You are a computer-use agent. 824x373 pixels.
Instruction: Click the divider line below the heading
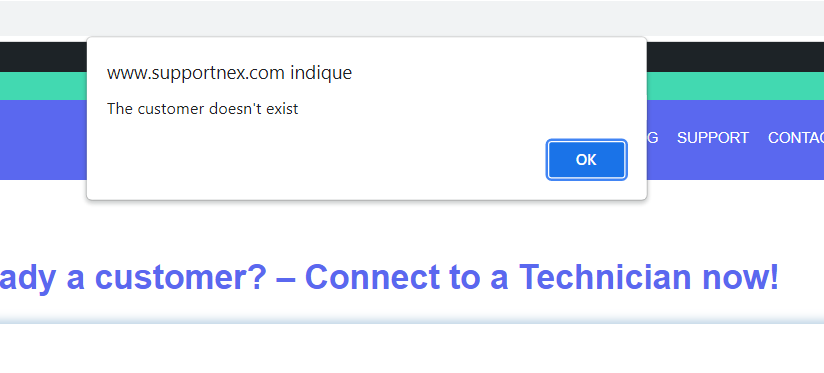pyautogui.click(x=412, y=320)
